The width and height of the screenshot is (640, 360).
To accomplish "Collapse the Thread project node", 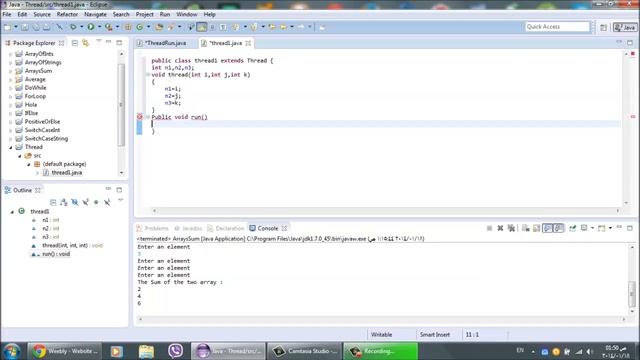I will [11, 147].
